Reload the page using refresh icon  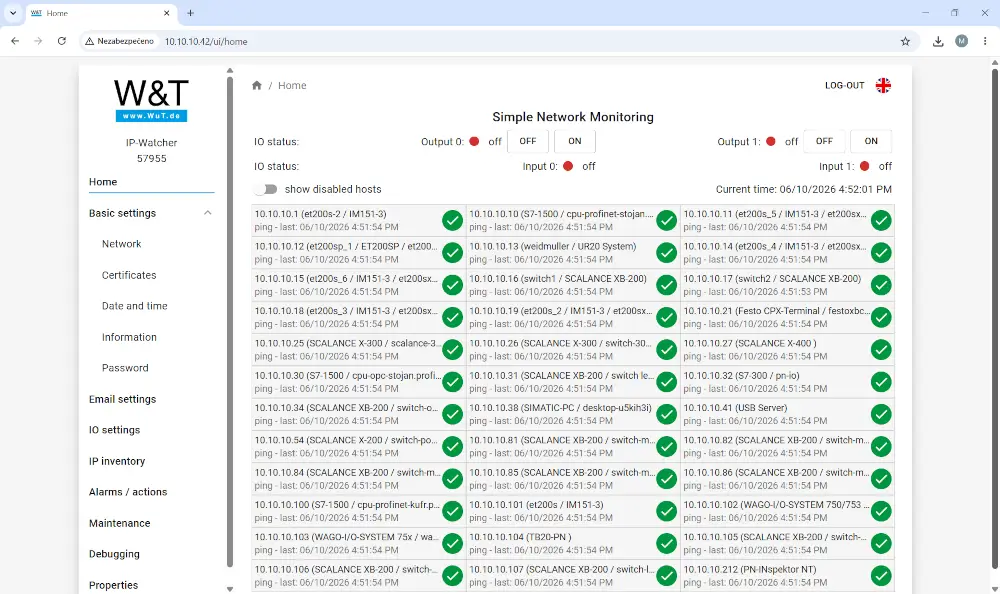(61, 41)
